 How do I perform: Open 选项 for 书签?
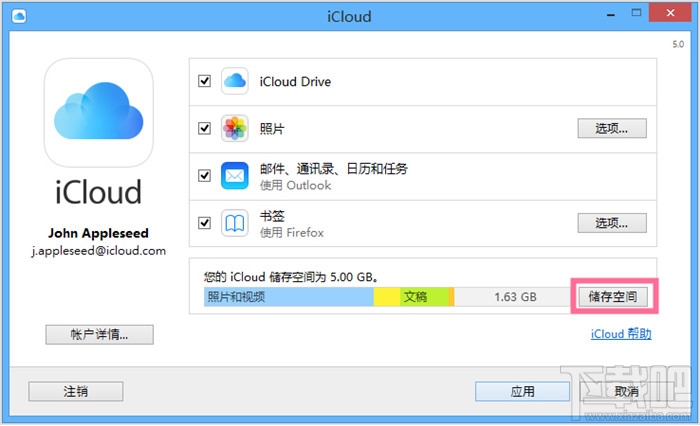612,223
